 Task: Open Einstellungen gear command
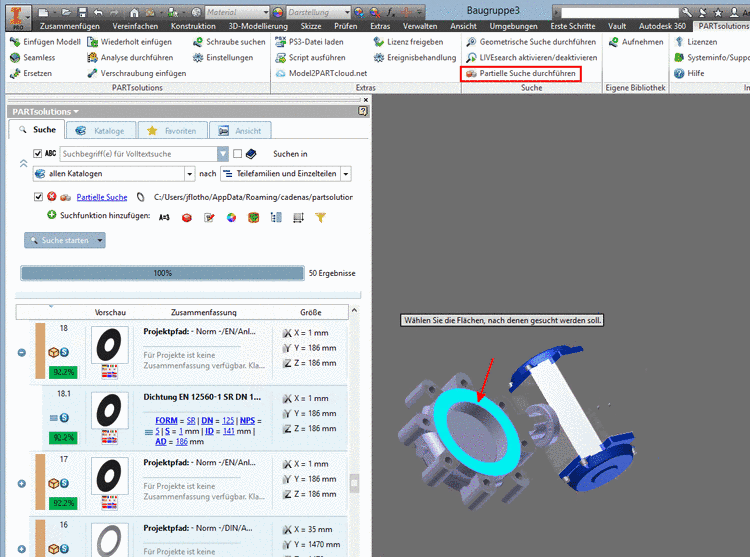223,57
